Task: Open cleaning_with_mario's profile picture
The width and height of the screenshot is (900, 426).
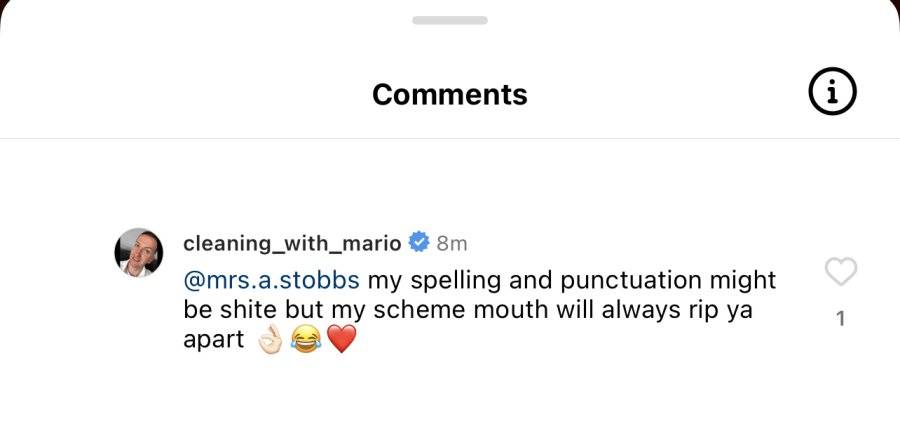Action: tap(138, 253)
